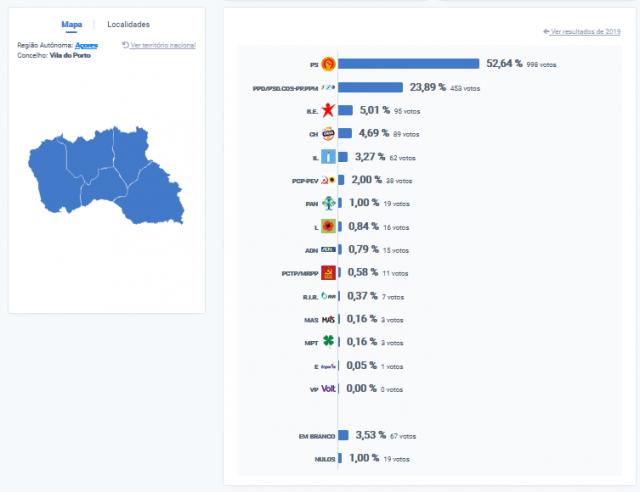Click the CH party logo icon
Viewport: 640px width, 492px height.
328,133
